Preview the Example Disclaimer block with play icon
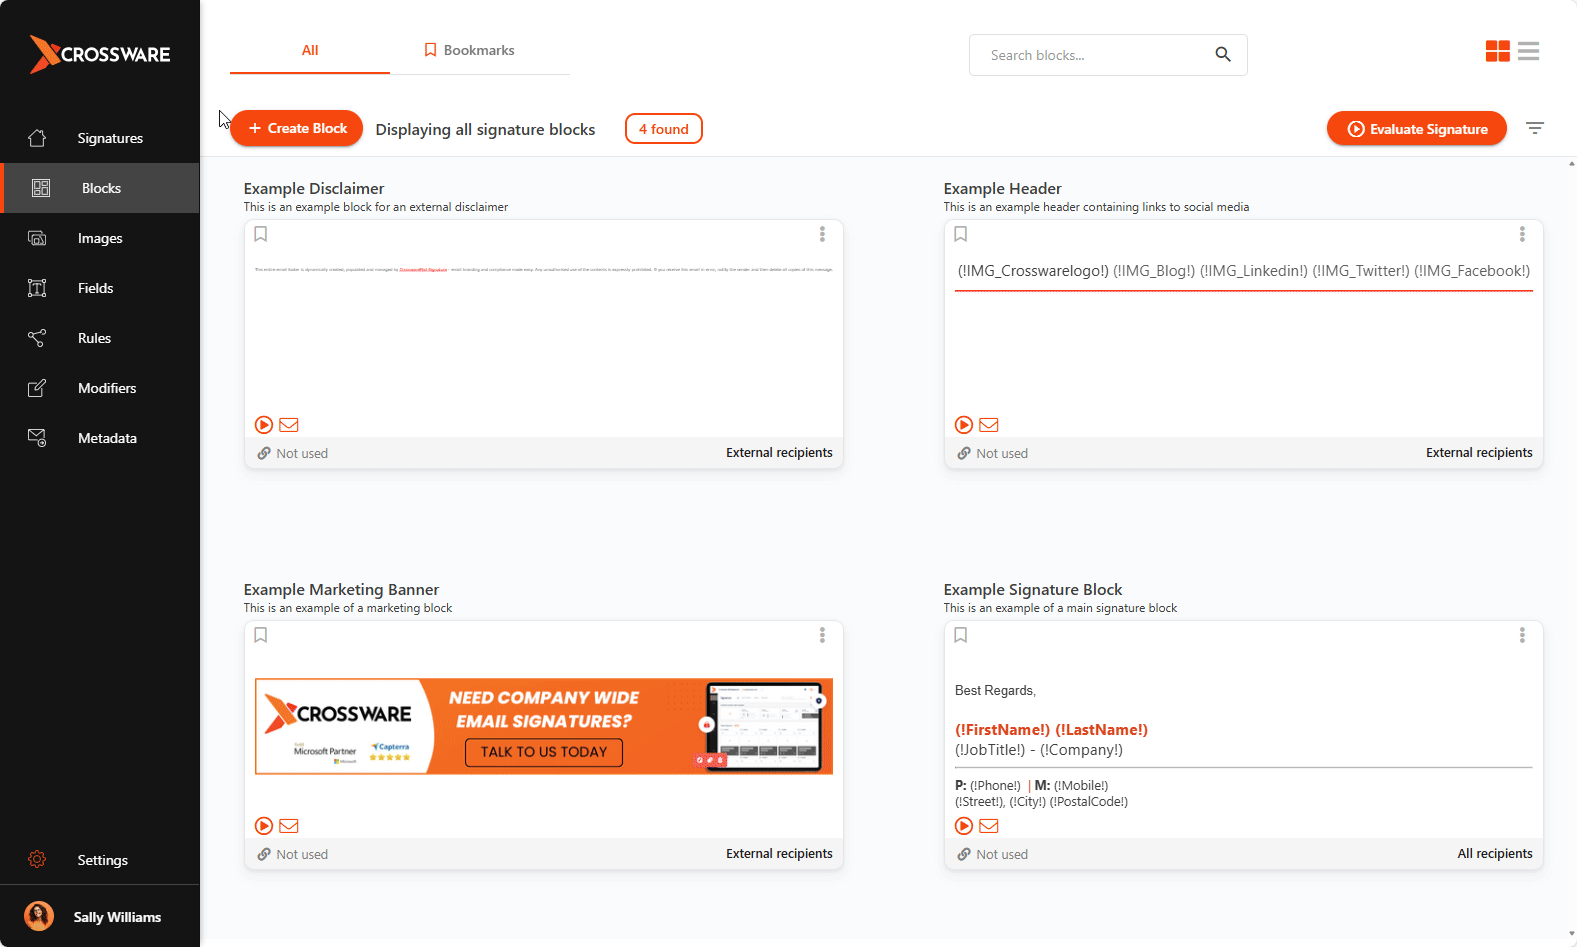This screenshot has width=1577, height=947. point(264,425)
